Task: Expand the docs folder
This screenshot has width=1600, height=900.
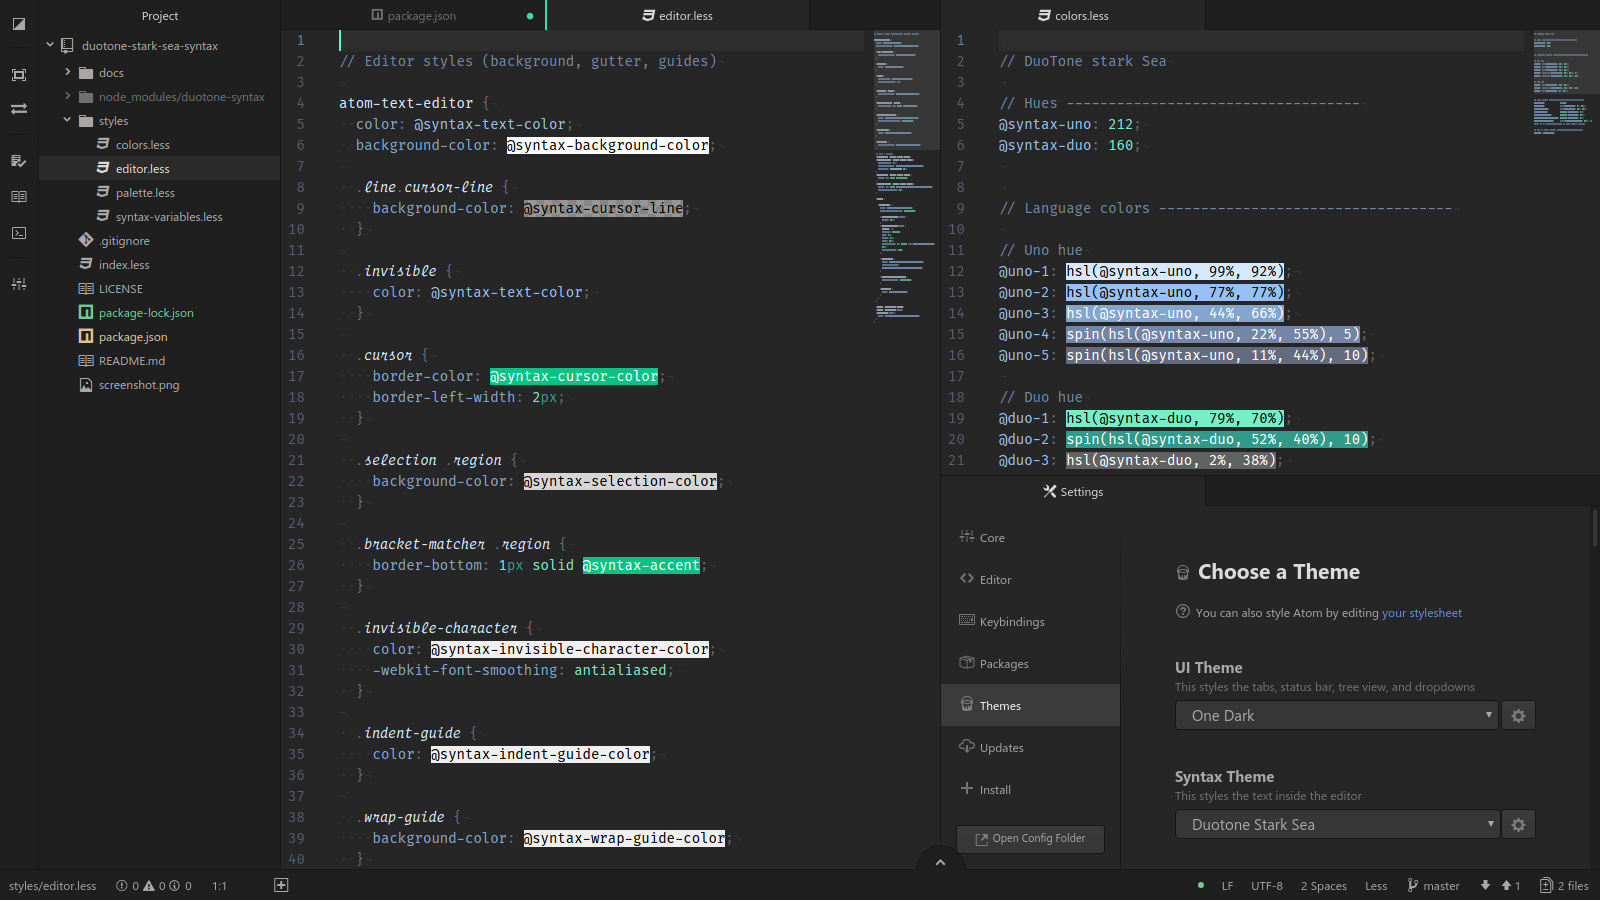Action: 68,72
